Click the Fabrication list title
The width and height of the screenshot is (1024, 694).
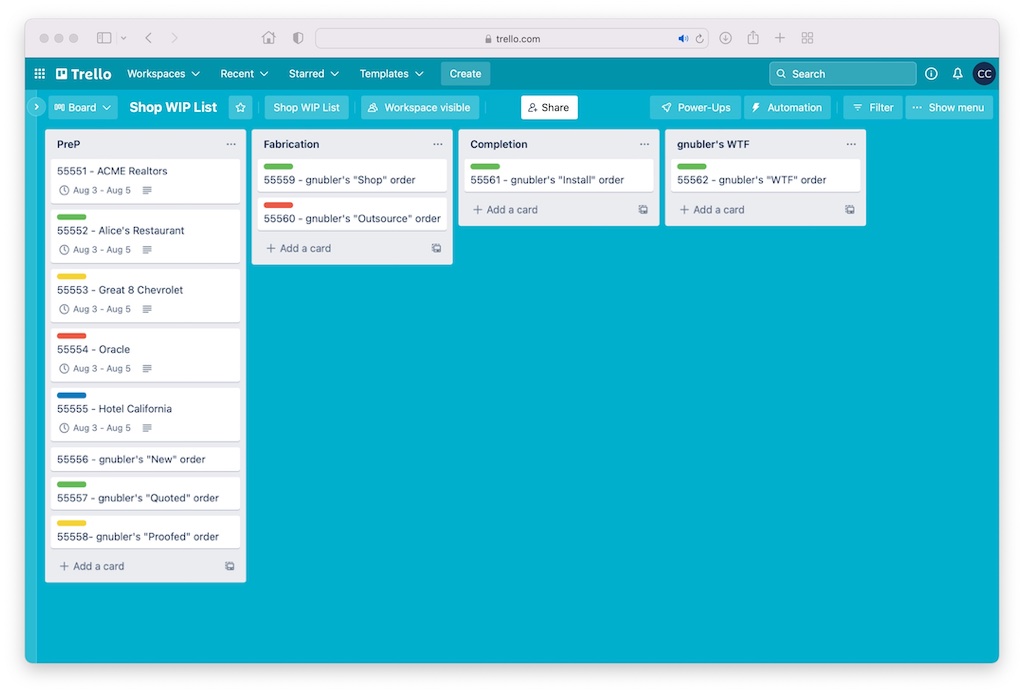coord(291,144)
